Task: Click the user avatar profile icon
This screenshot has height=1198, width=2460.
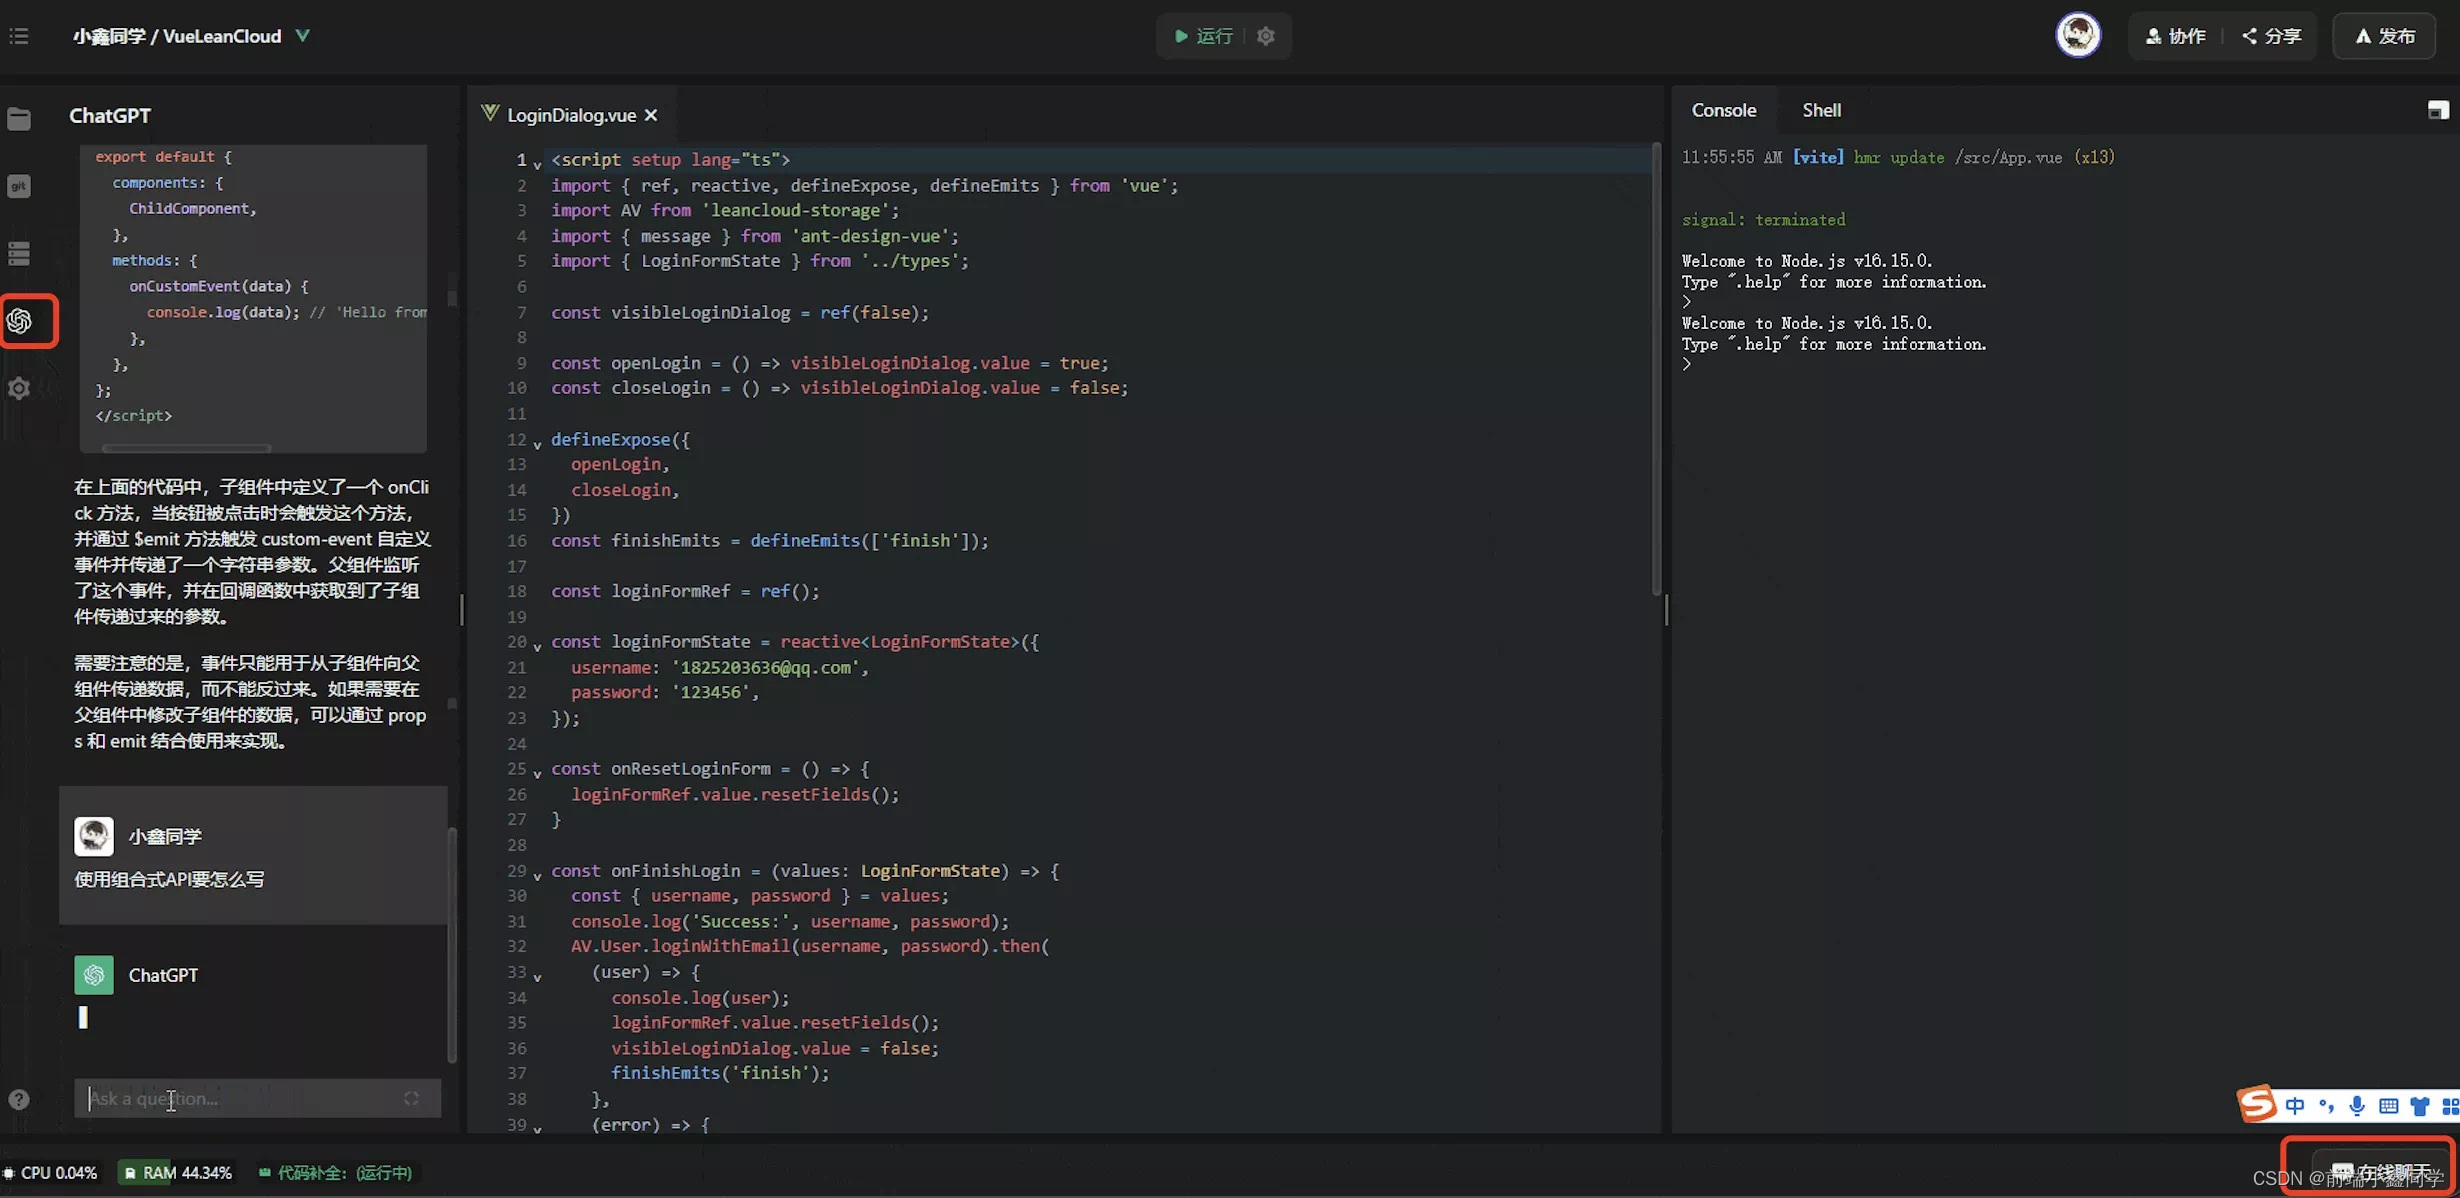Action: coord(2079,34)
